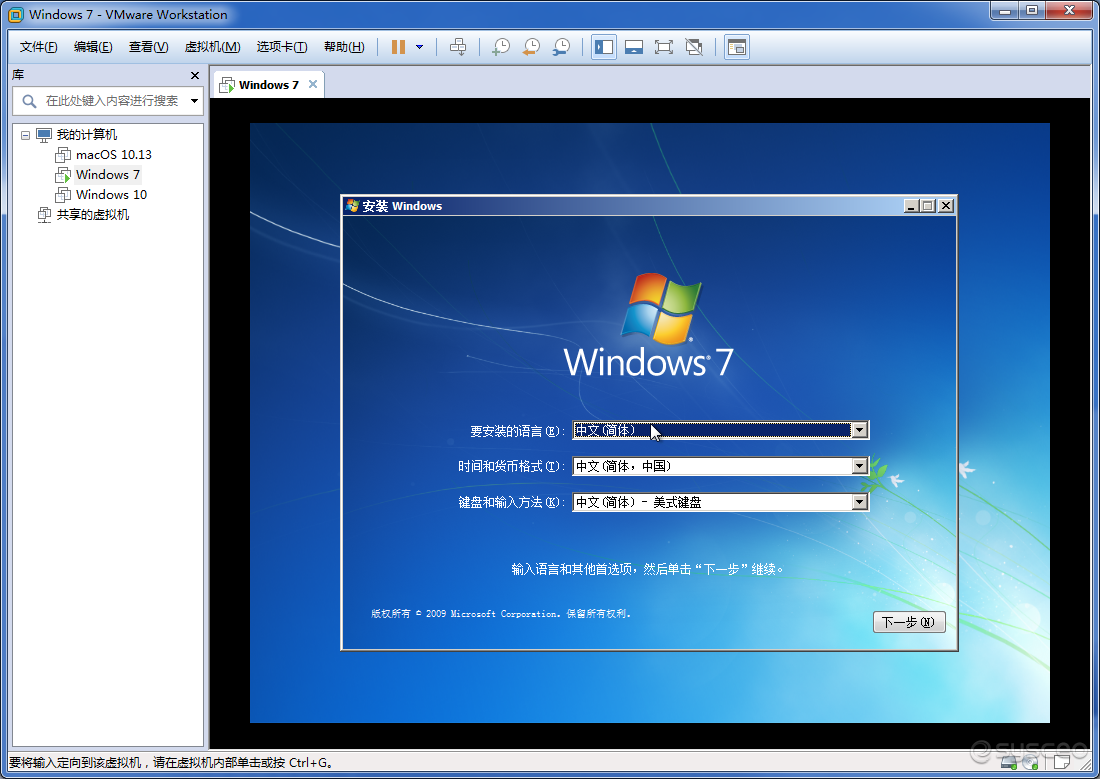Click the 要安装的语言(E) label

coord(517,431)
